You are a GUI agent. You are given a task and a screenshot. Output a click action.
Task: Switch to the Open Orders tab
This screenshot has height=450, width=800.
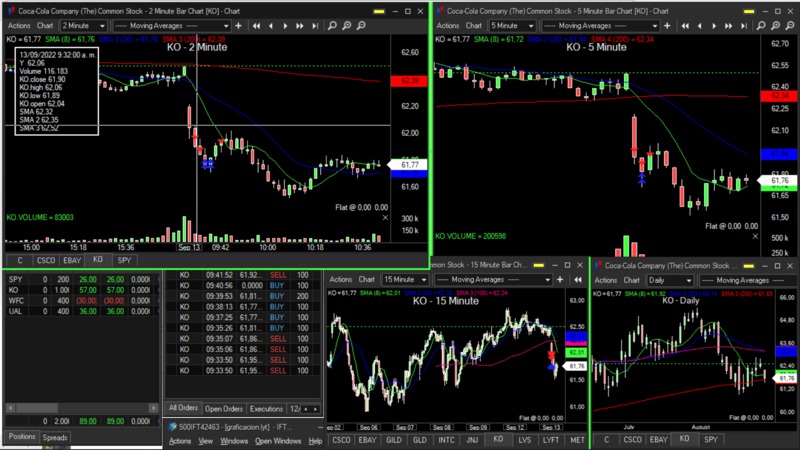point(224,409)
